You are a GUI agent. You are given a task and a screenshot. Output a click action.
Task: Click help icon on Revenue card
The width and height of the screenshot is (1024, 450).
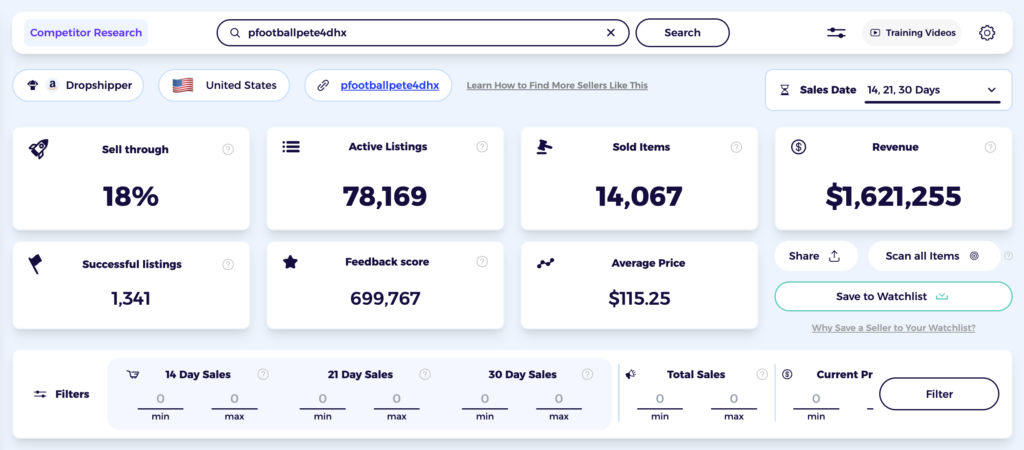[x=990, y=147]
